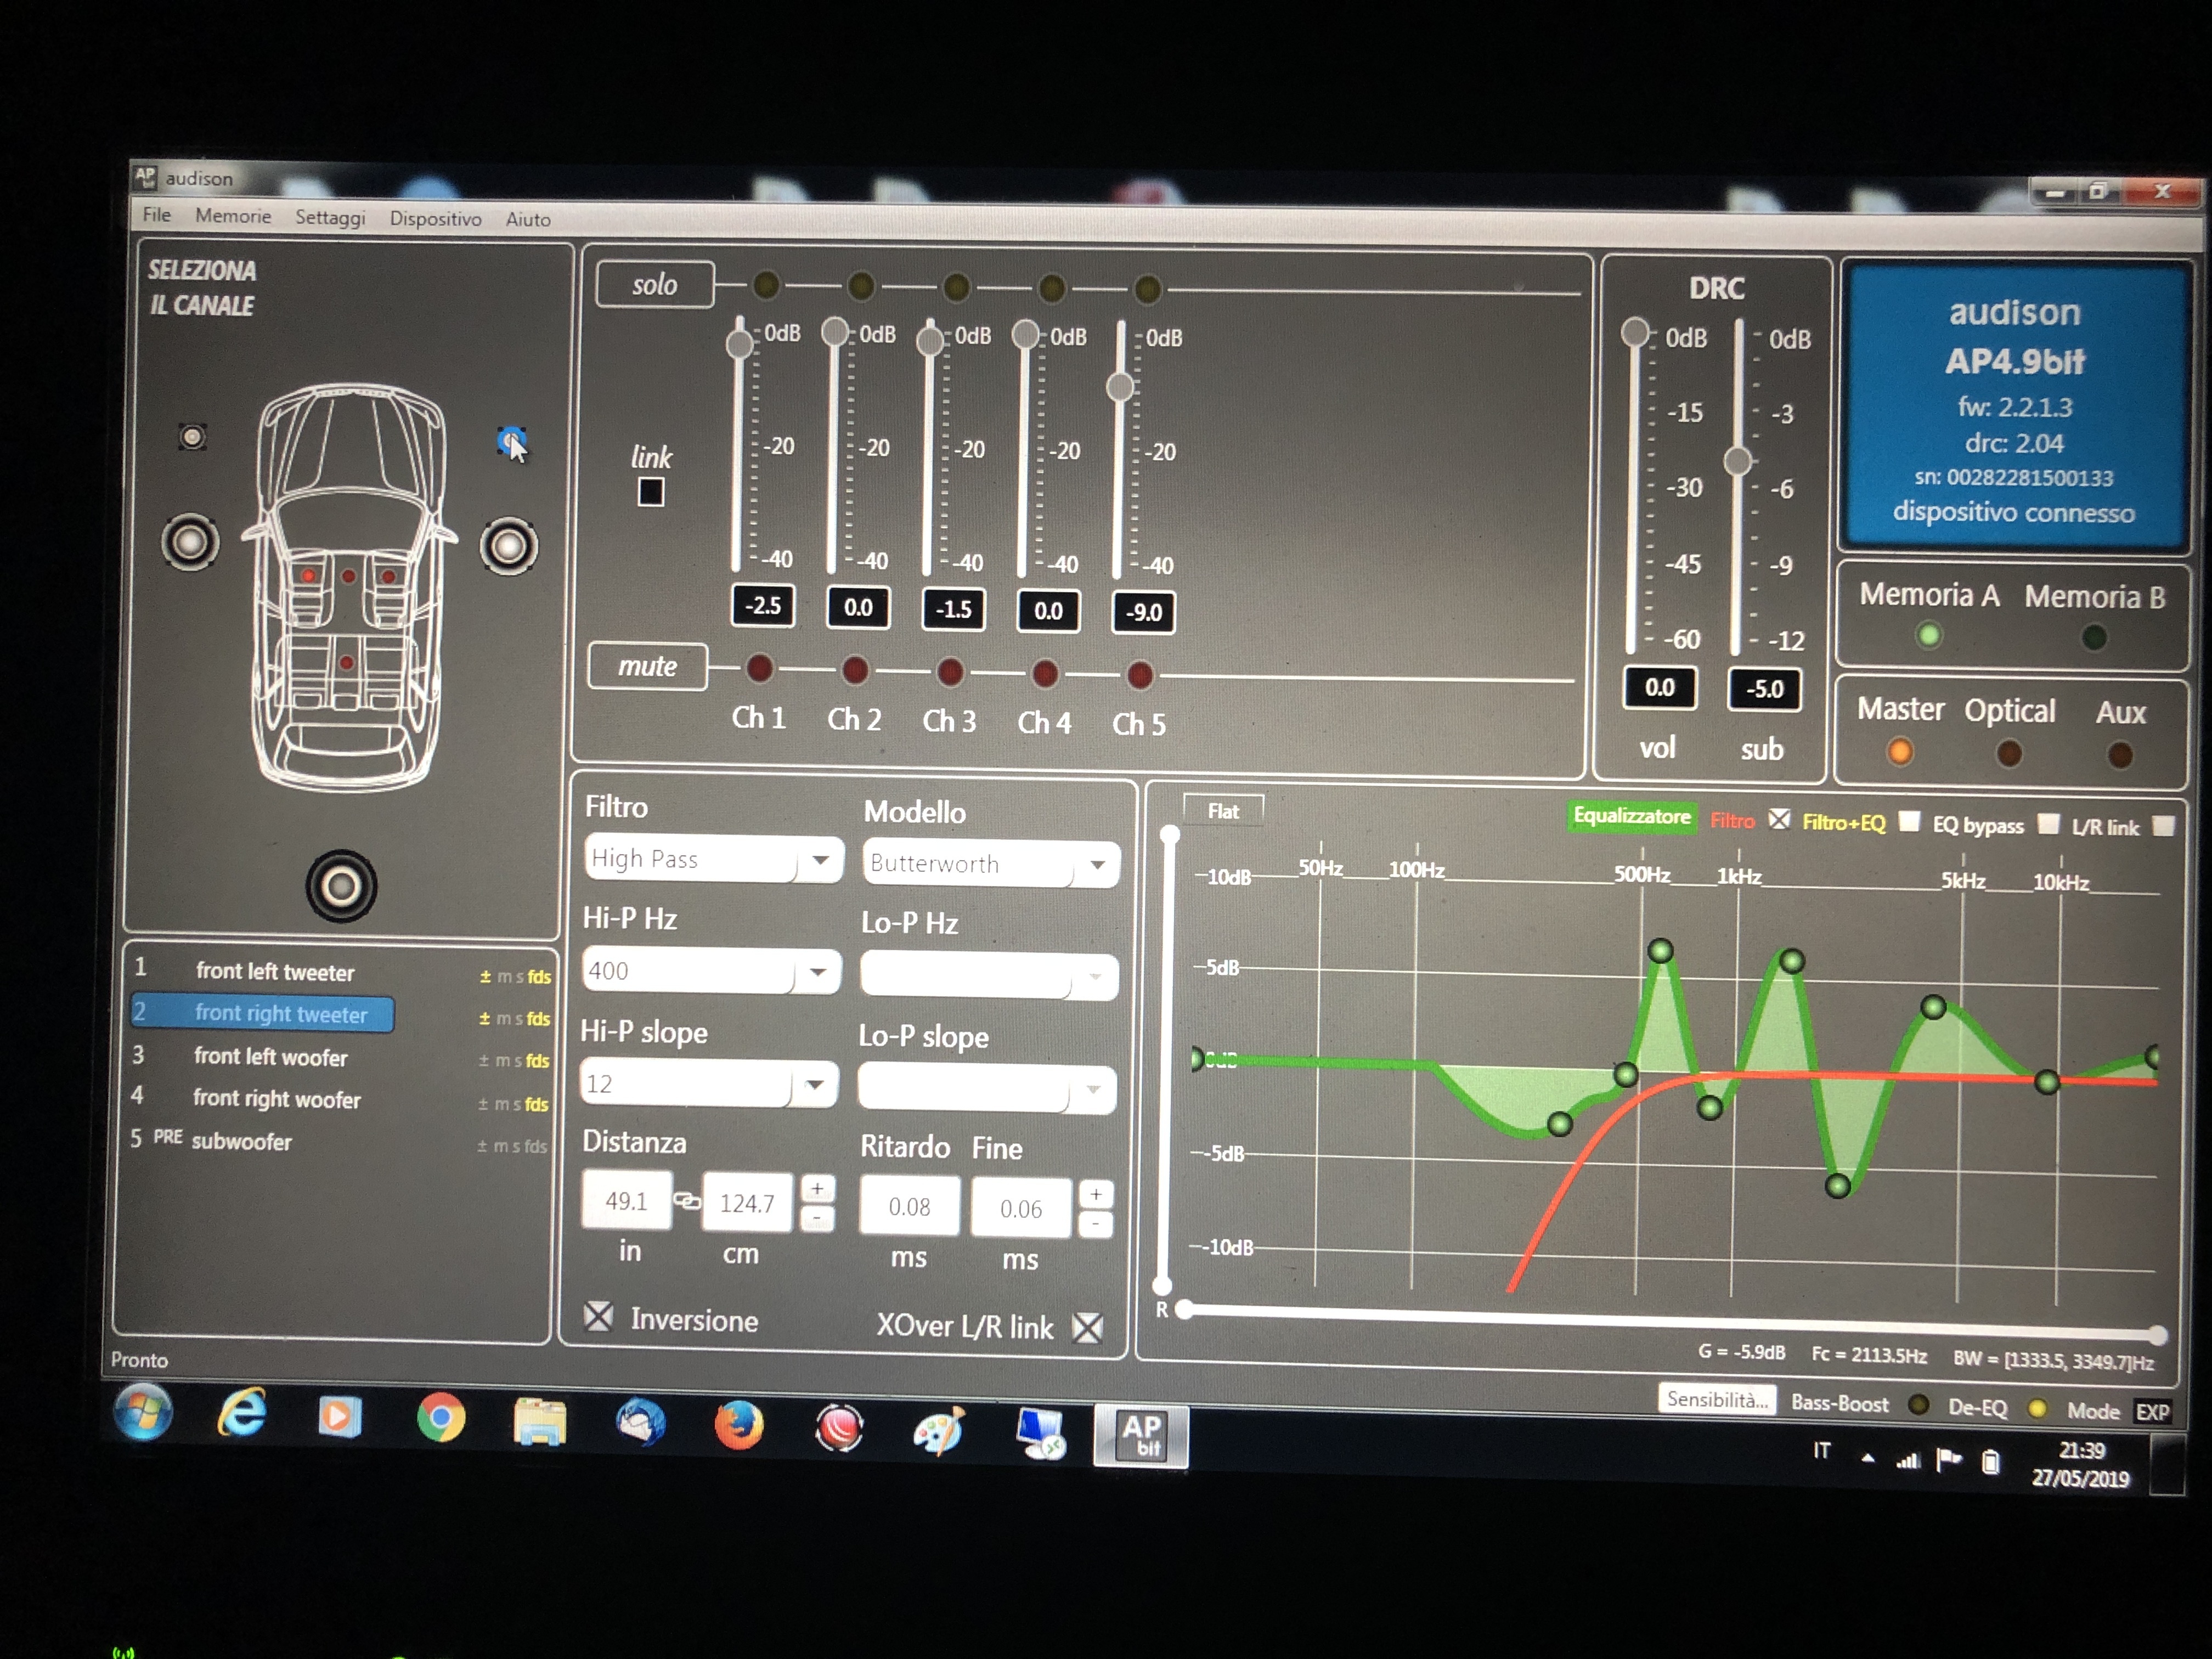
Task: Mute Ch 1 red indicator
Action: (x=760, y=668)
